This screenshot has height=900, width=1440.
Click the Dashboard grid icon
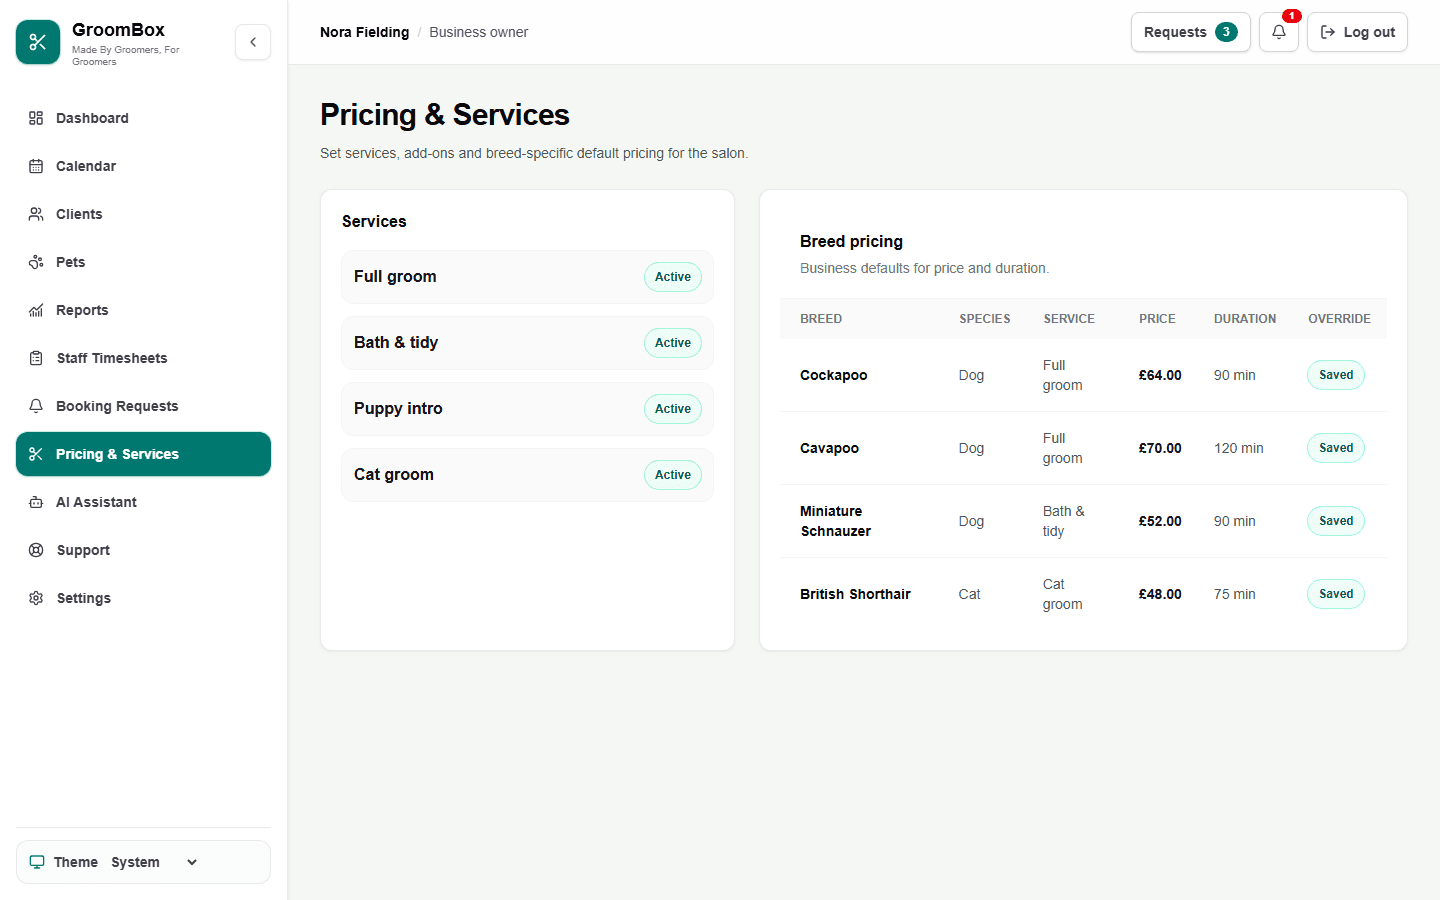point(36,118)
